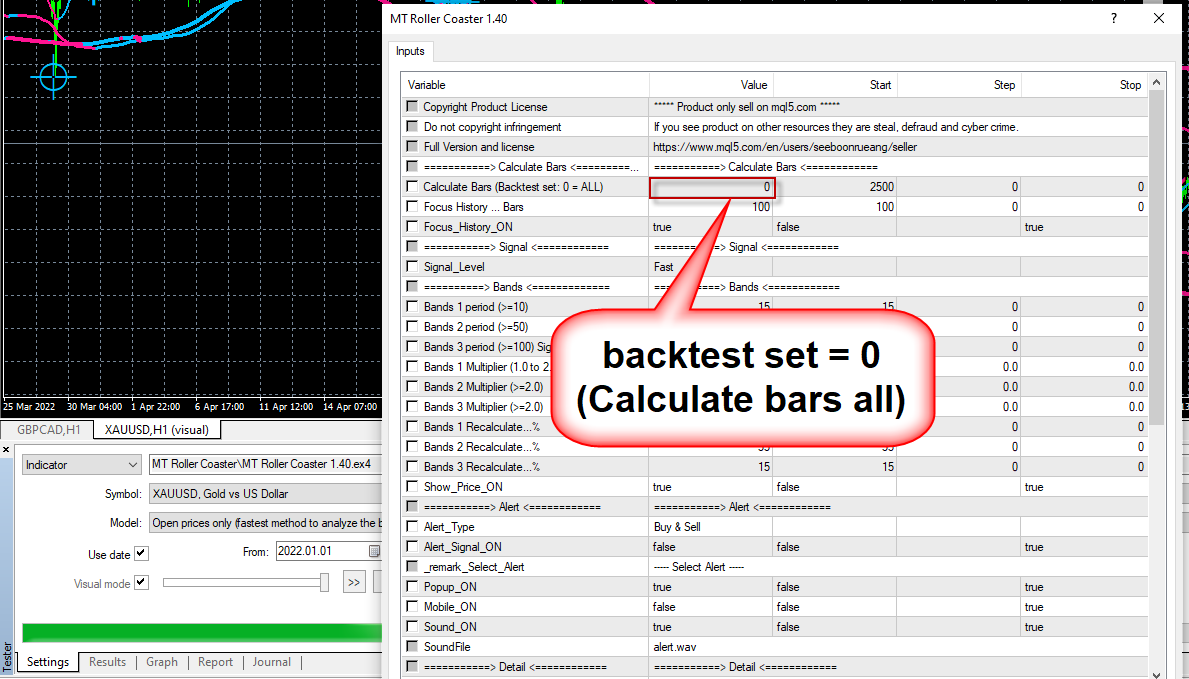Screen dimensions: 1189x679
Task: Toggle the Bands 1 period (>=10) checkbox
Action: [x=412, y=306]
